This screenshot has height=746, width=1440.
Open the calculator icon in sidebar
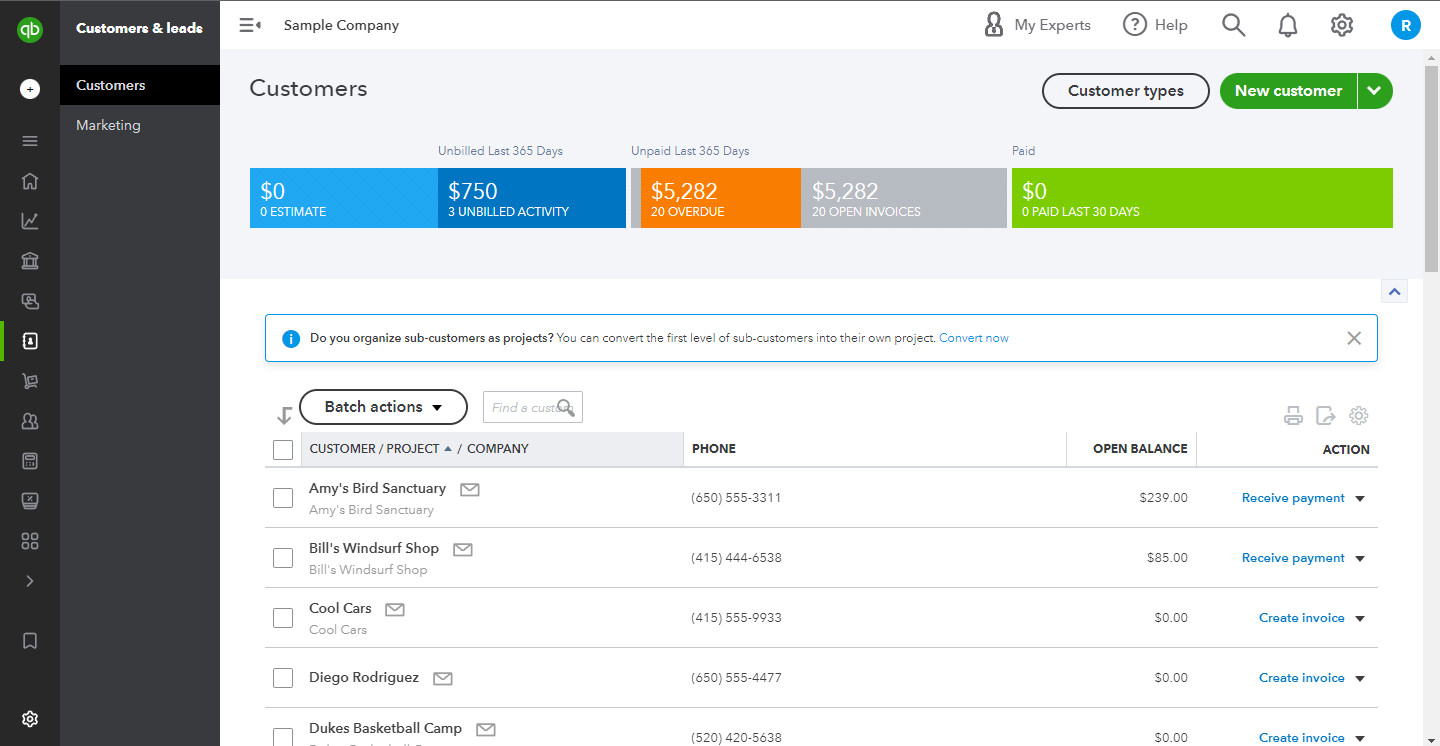point(30,461)
